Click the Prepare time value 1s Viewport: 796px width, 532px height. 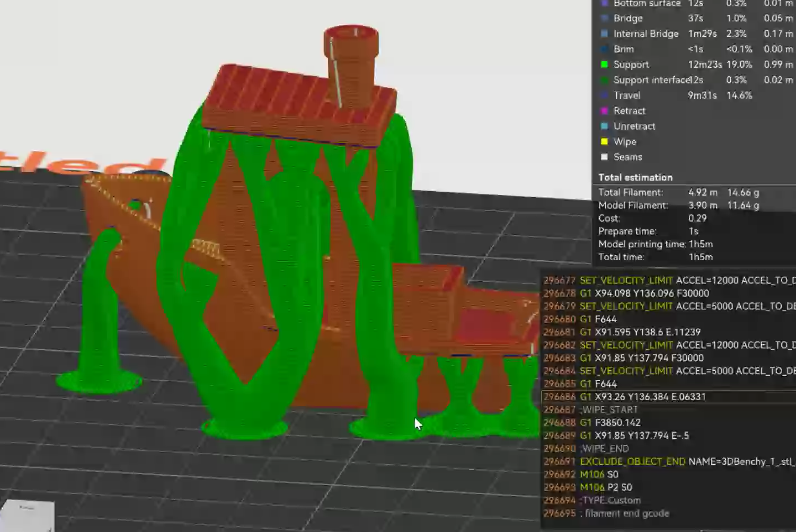click(693, 231)
